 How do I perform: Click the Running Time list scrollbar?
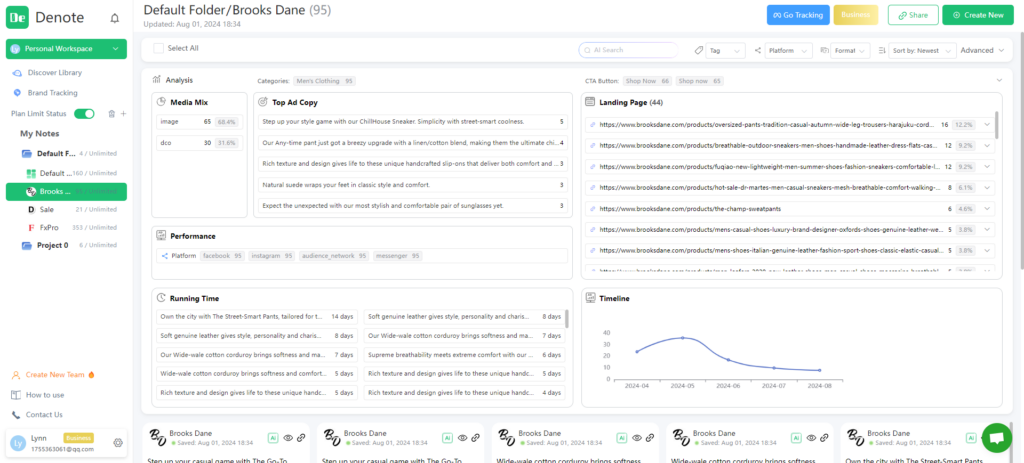pyautogui.click(x=566, y=318)
